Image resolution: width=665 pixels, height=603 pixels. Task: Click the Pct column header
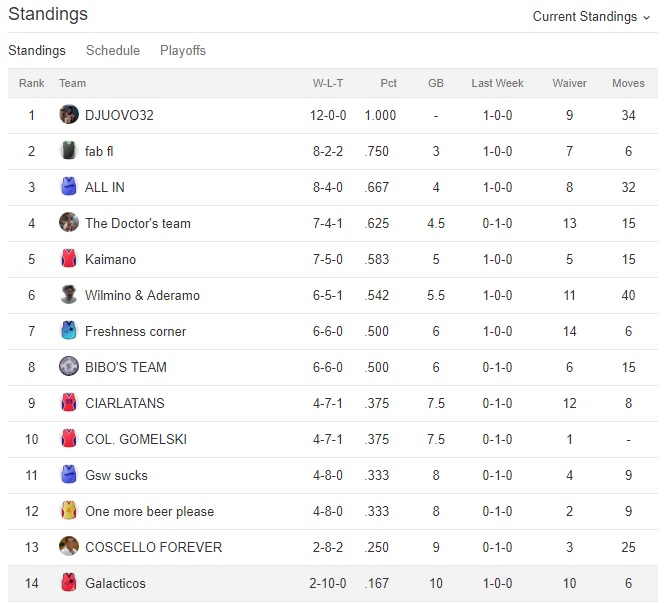point(388,83)
